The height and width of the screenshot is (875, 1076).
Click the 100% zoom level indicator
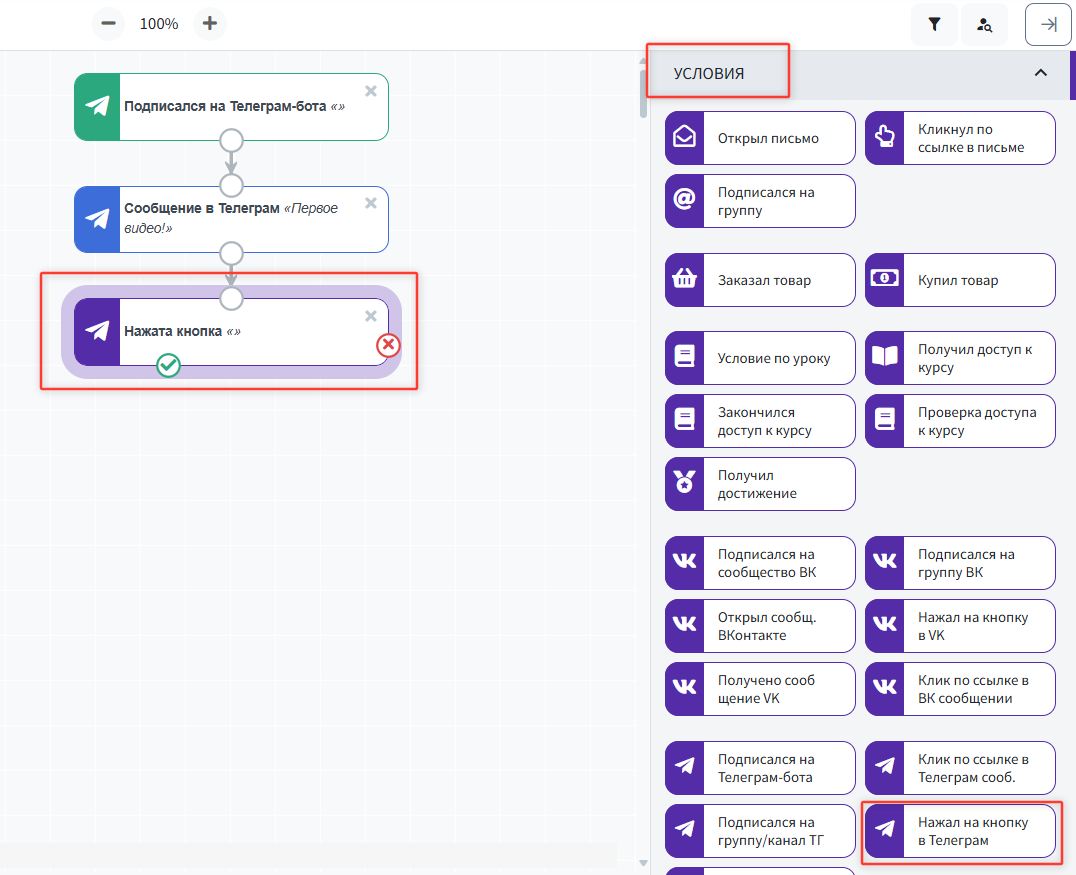(159, 24)
